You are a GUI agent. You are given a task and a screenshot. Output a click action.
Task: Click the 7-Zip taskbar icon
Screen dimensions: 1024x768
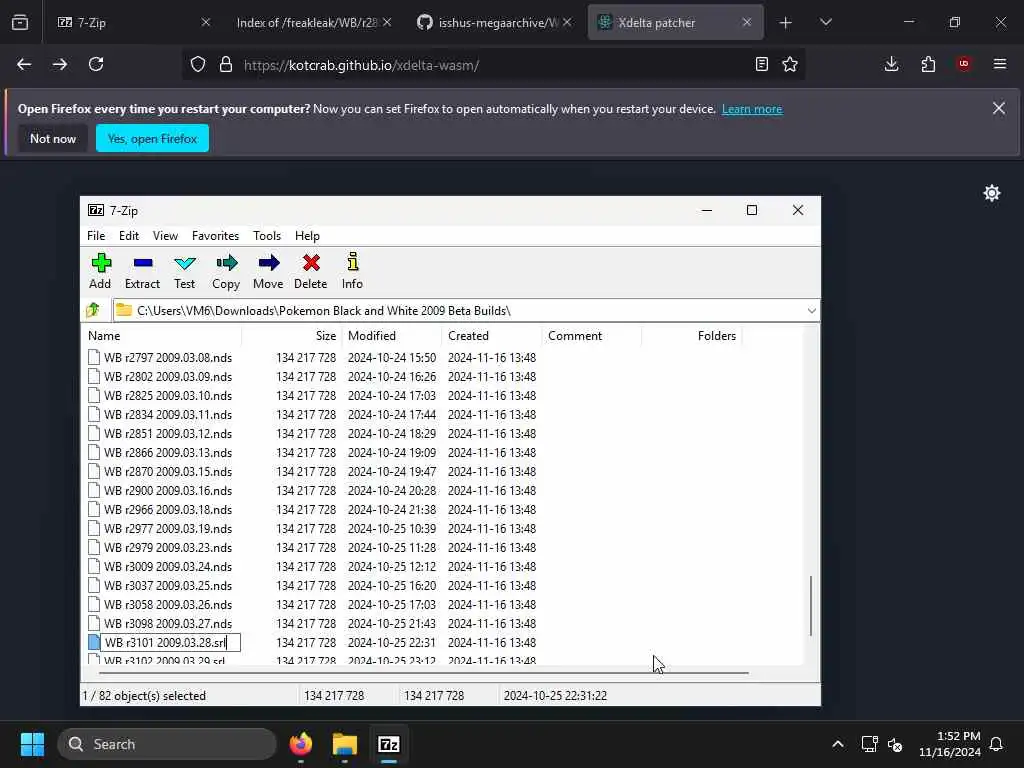click(x=389, y=744)
